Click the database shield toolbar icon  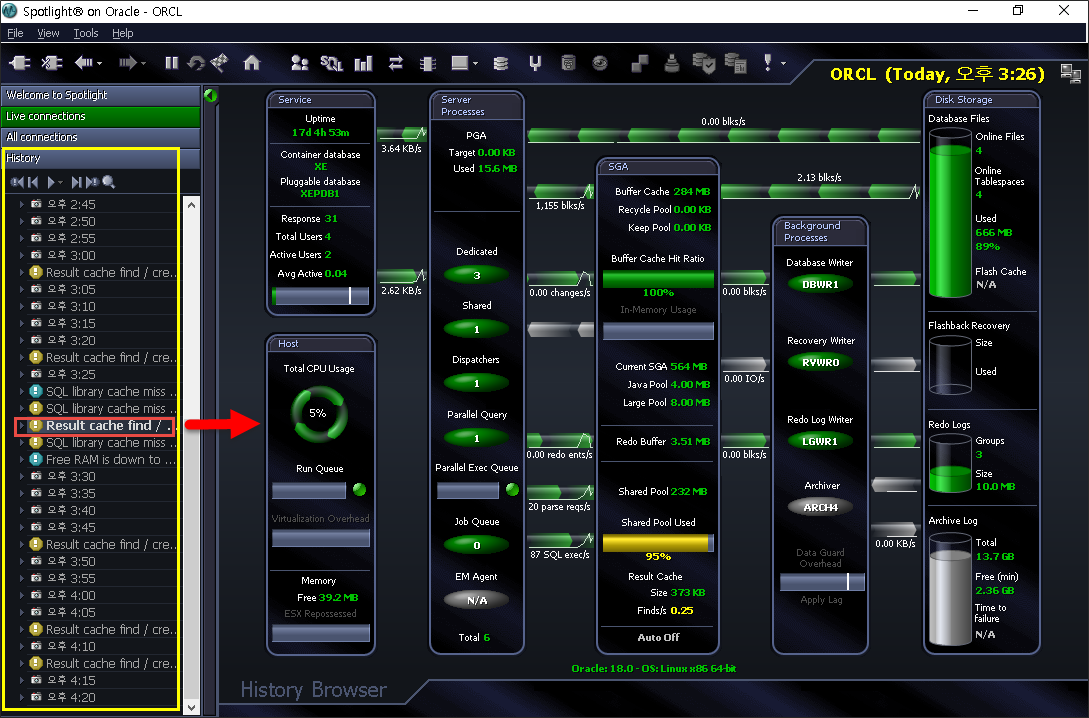tap(704, 63)
